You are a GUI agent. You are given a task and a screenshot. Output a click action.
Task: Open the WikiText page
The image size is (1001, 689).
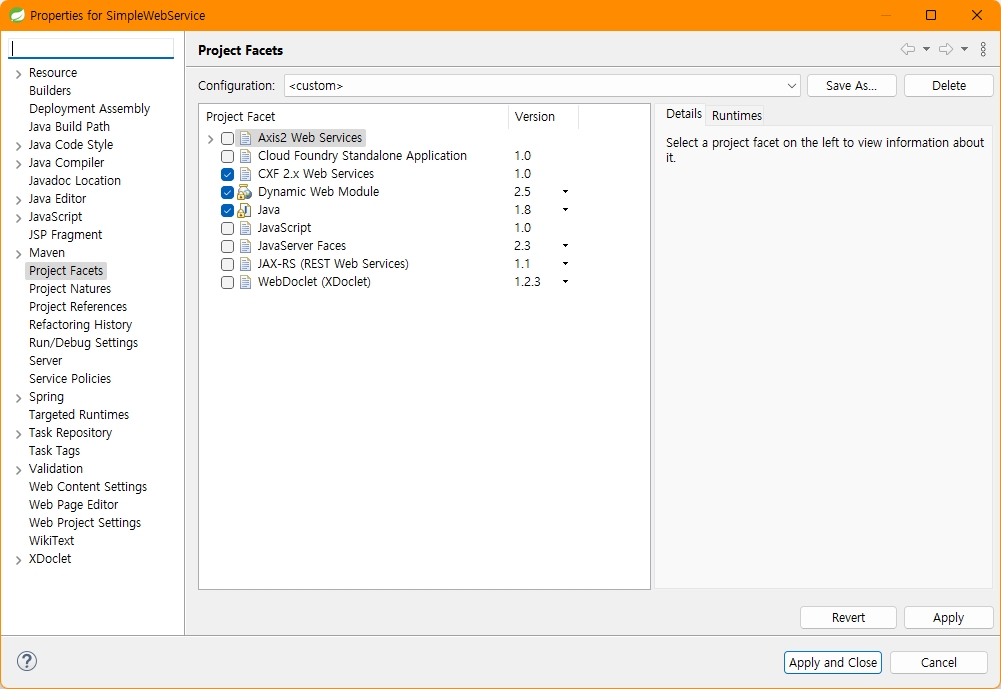click(51, 540)
